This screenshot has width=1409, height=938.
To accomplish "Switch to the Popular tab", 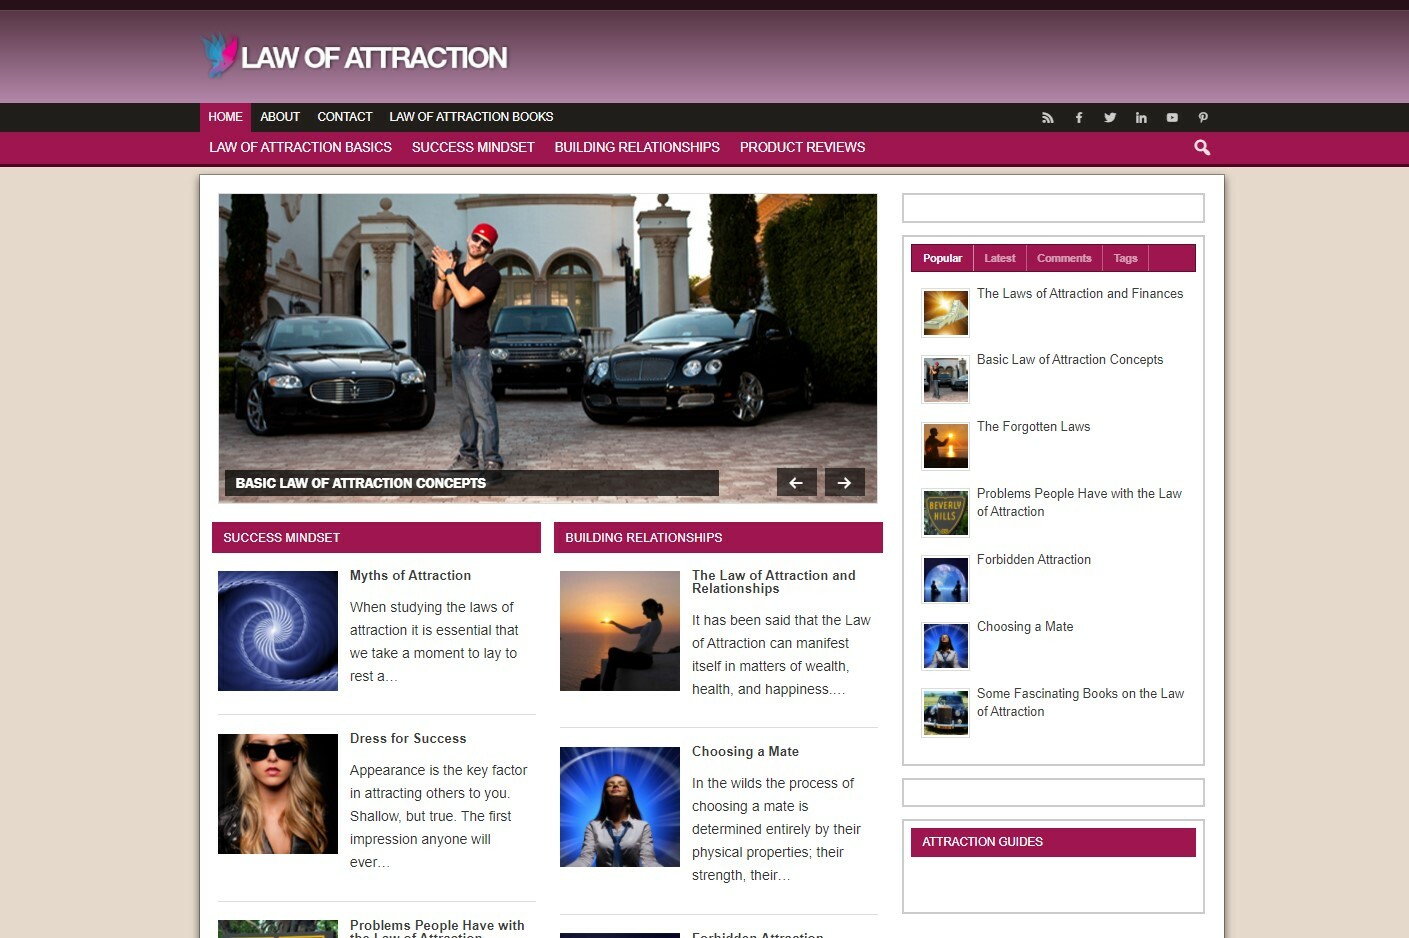I will [x=942, y=258].
